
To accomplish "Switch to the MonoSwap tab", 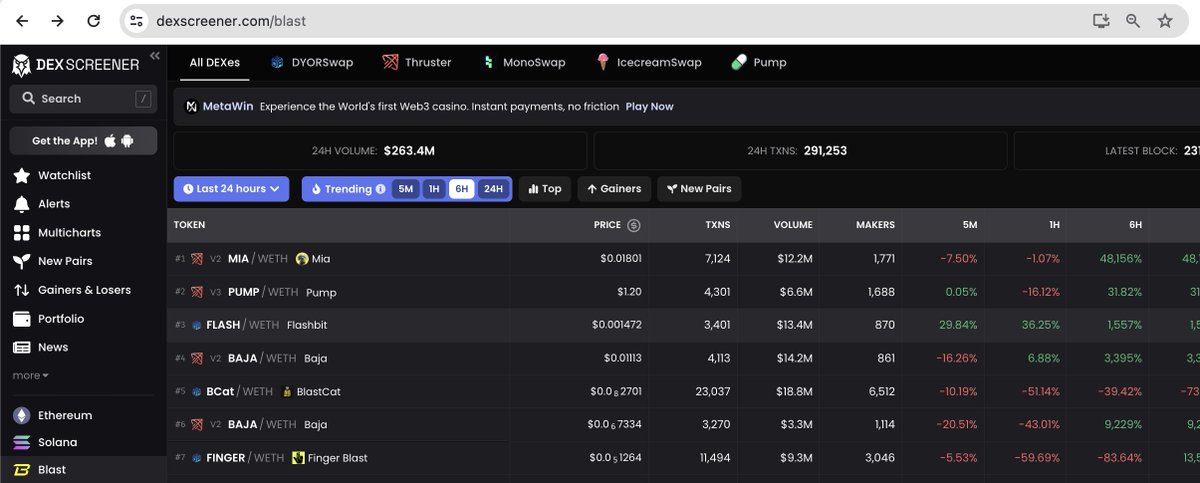I will (525, 62).
